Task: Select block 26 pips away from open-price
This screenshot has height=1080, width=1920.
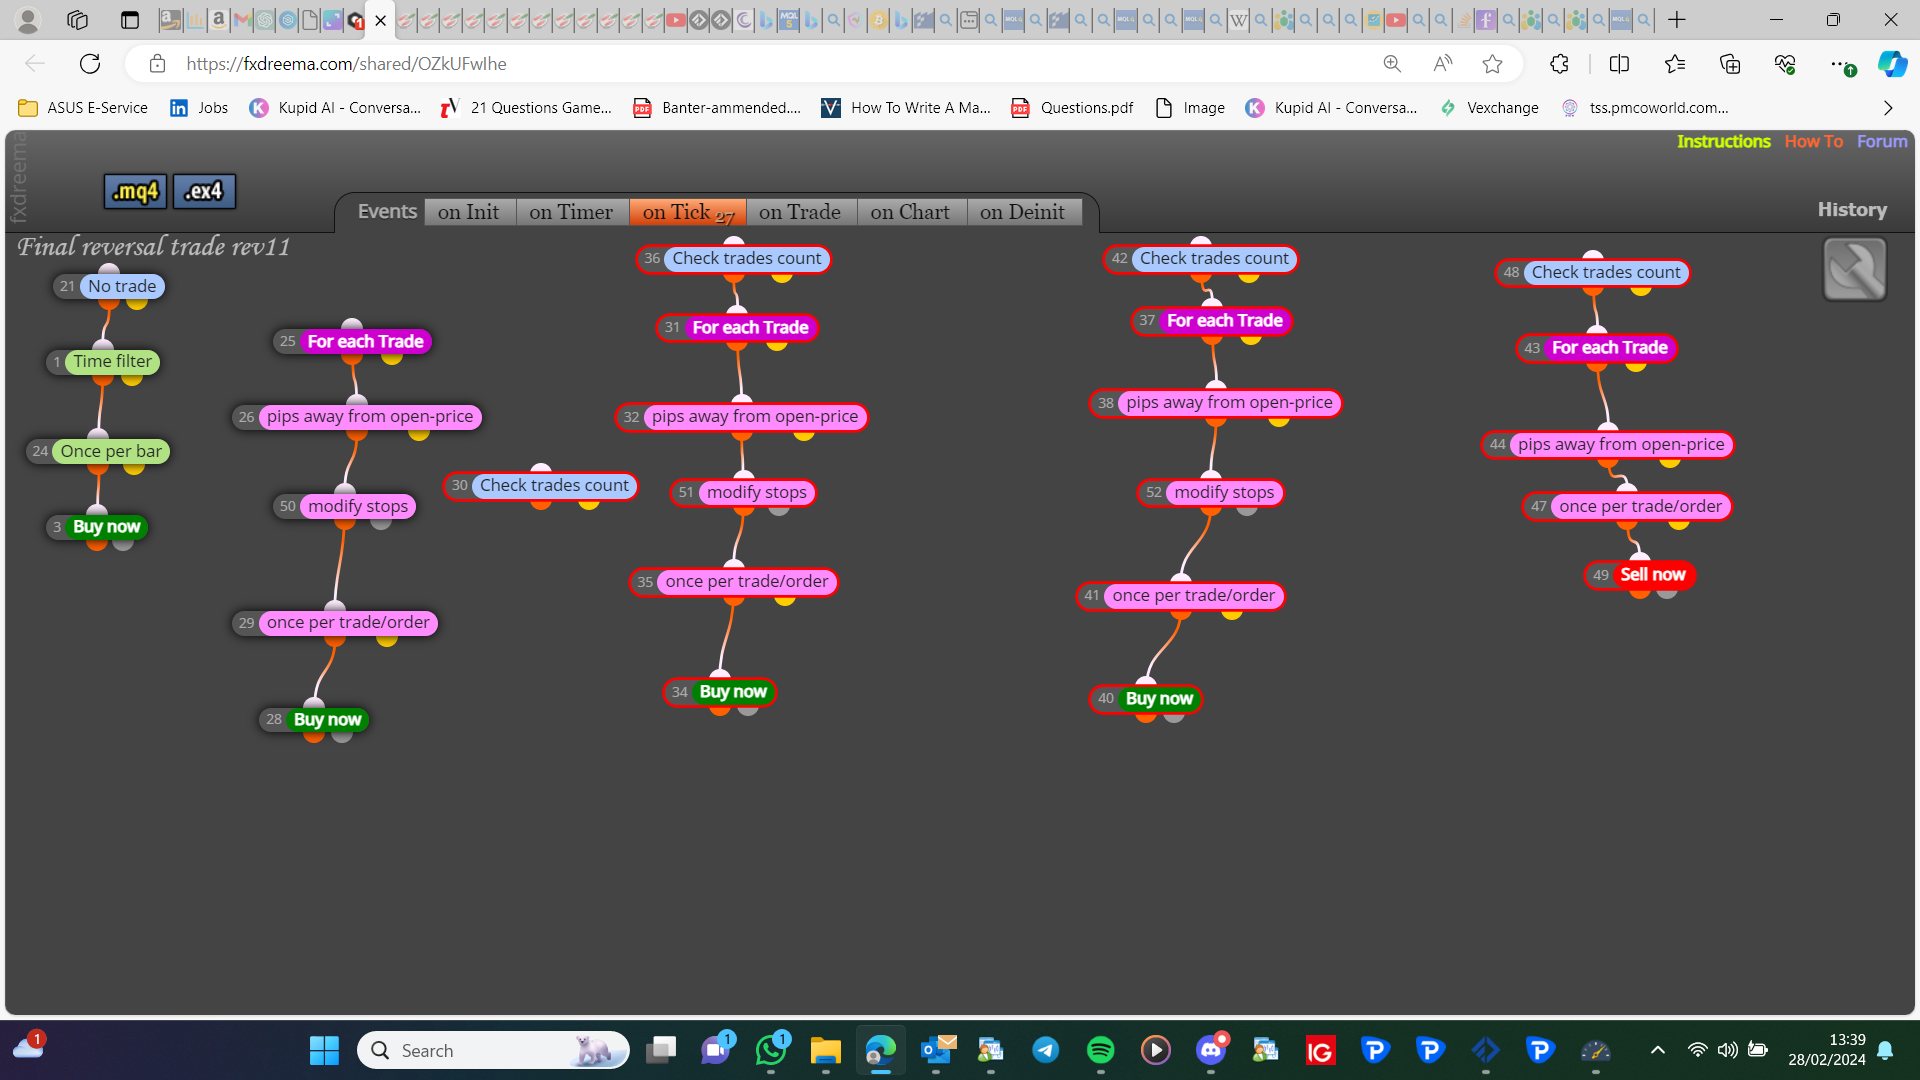Action: (x=357, y=417)
